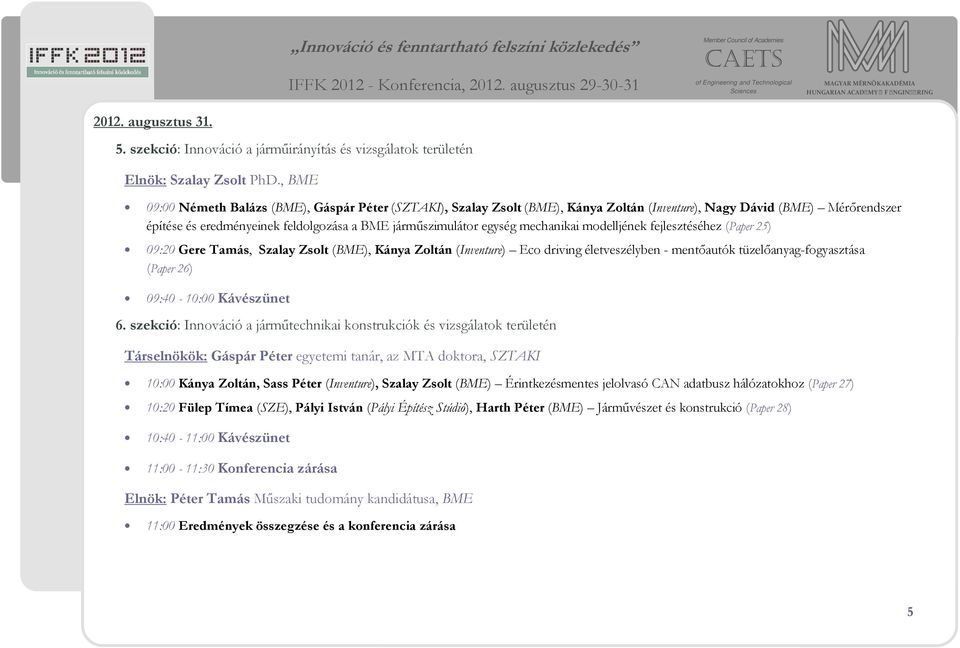The image size is (960, 648).
Task: Click the name "Németh Balázs"
Action: click(223, 208)
